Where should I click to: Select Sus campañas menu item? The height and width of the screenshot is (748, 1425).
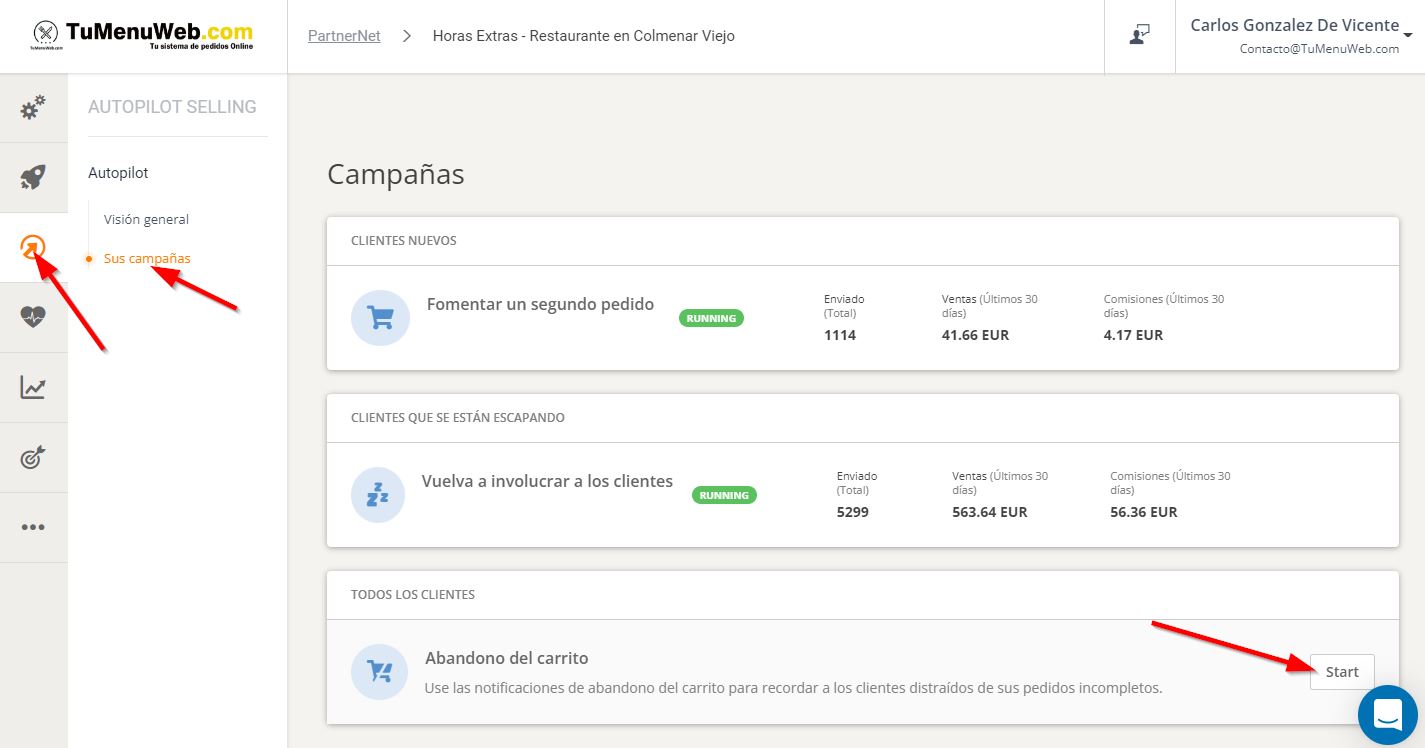(147, 258)
